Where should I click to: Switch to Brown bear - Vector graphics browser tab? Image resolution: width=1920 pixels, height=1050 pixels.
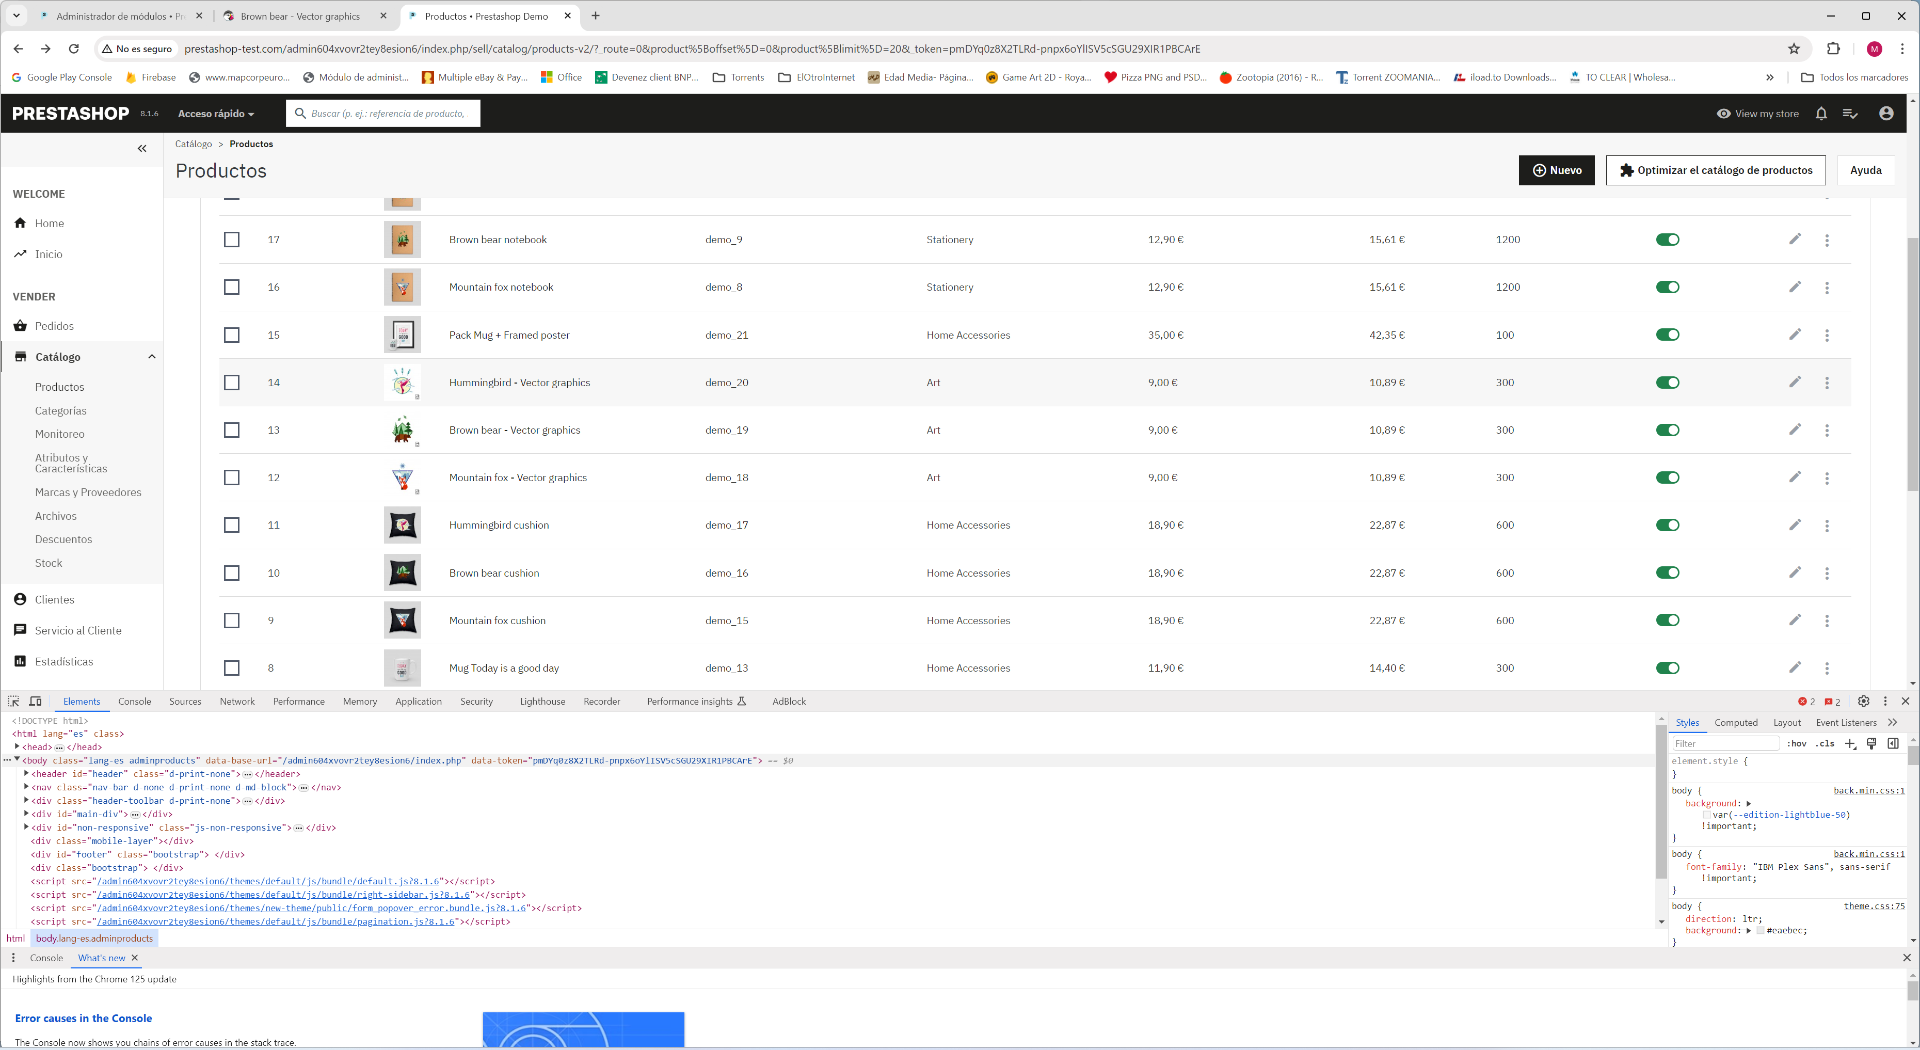[300, 16]
